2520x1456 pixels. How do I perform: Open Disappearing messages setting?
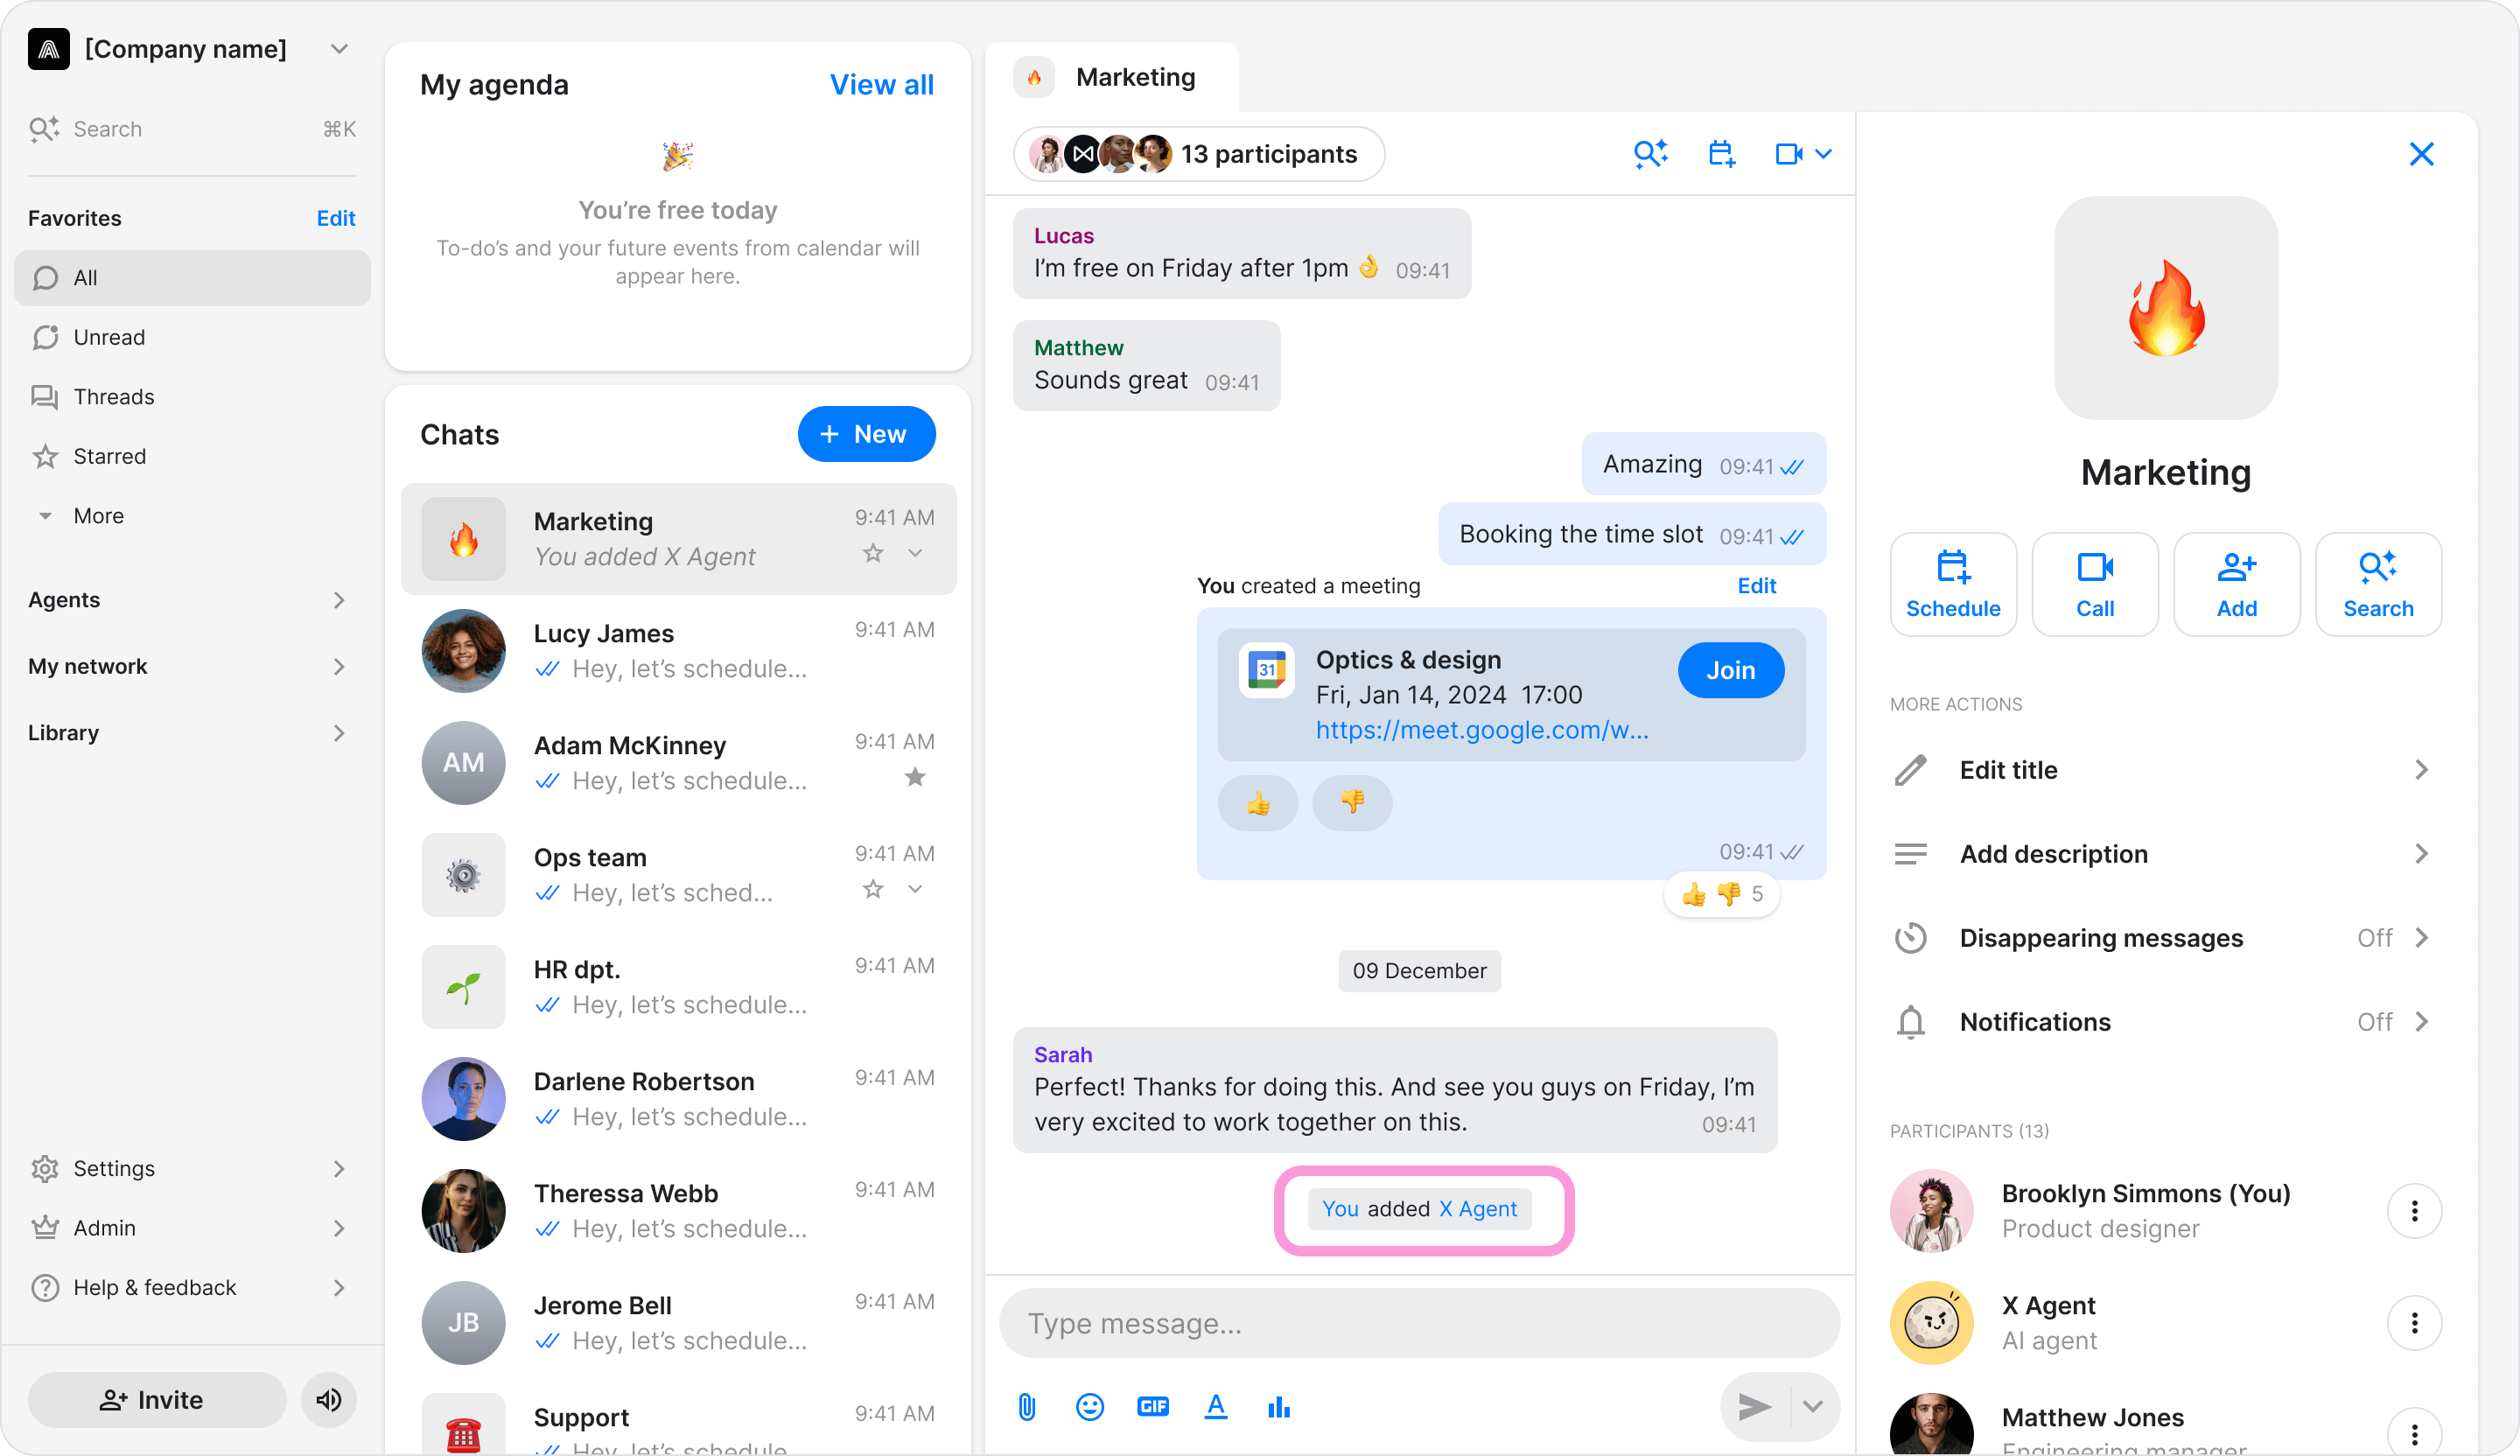pyautogui.click(x=2165, y=938)
